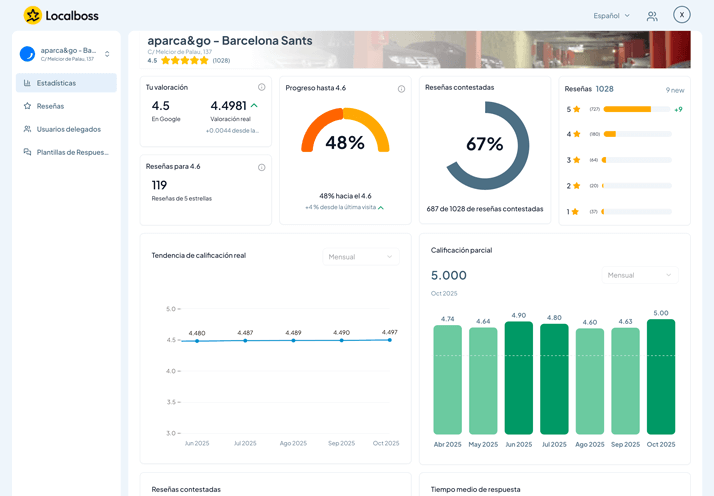Viewport: 714px width, 496px height.
Task: Click the Oct 2025 trend data point
Action: (390, 340)
